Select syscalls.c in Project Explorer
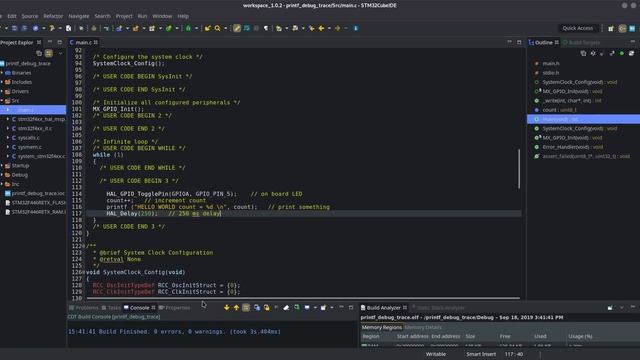Screen dimensions: 640x360 tap(29, 138)
